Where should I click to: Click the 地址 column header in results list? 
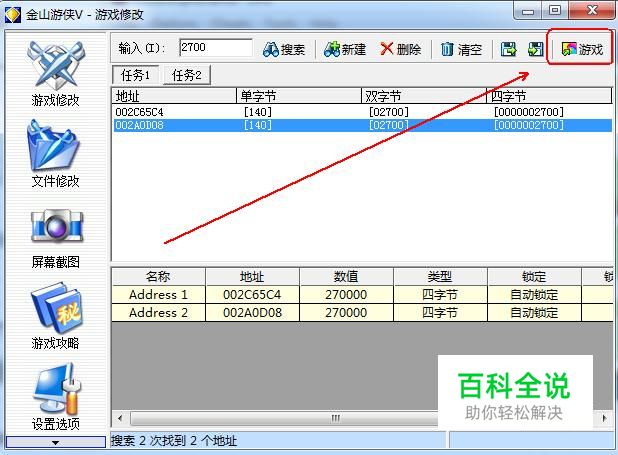click(174, 96)
